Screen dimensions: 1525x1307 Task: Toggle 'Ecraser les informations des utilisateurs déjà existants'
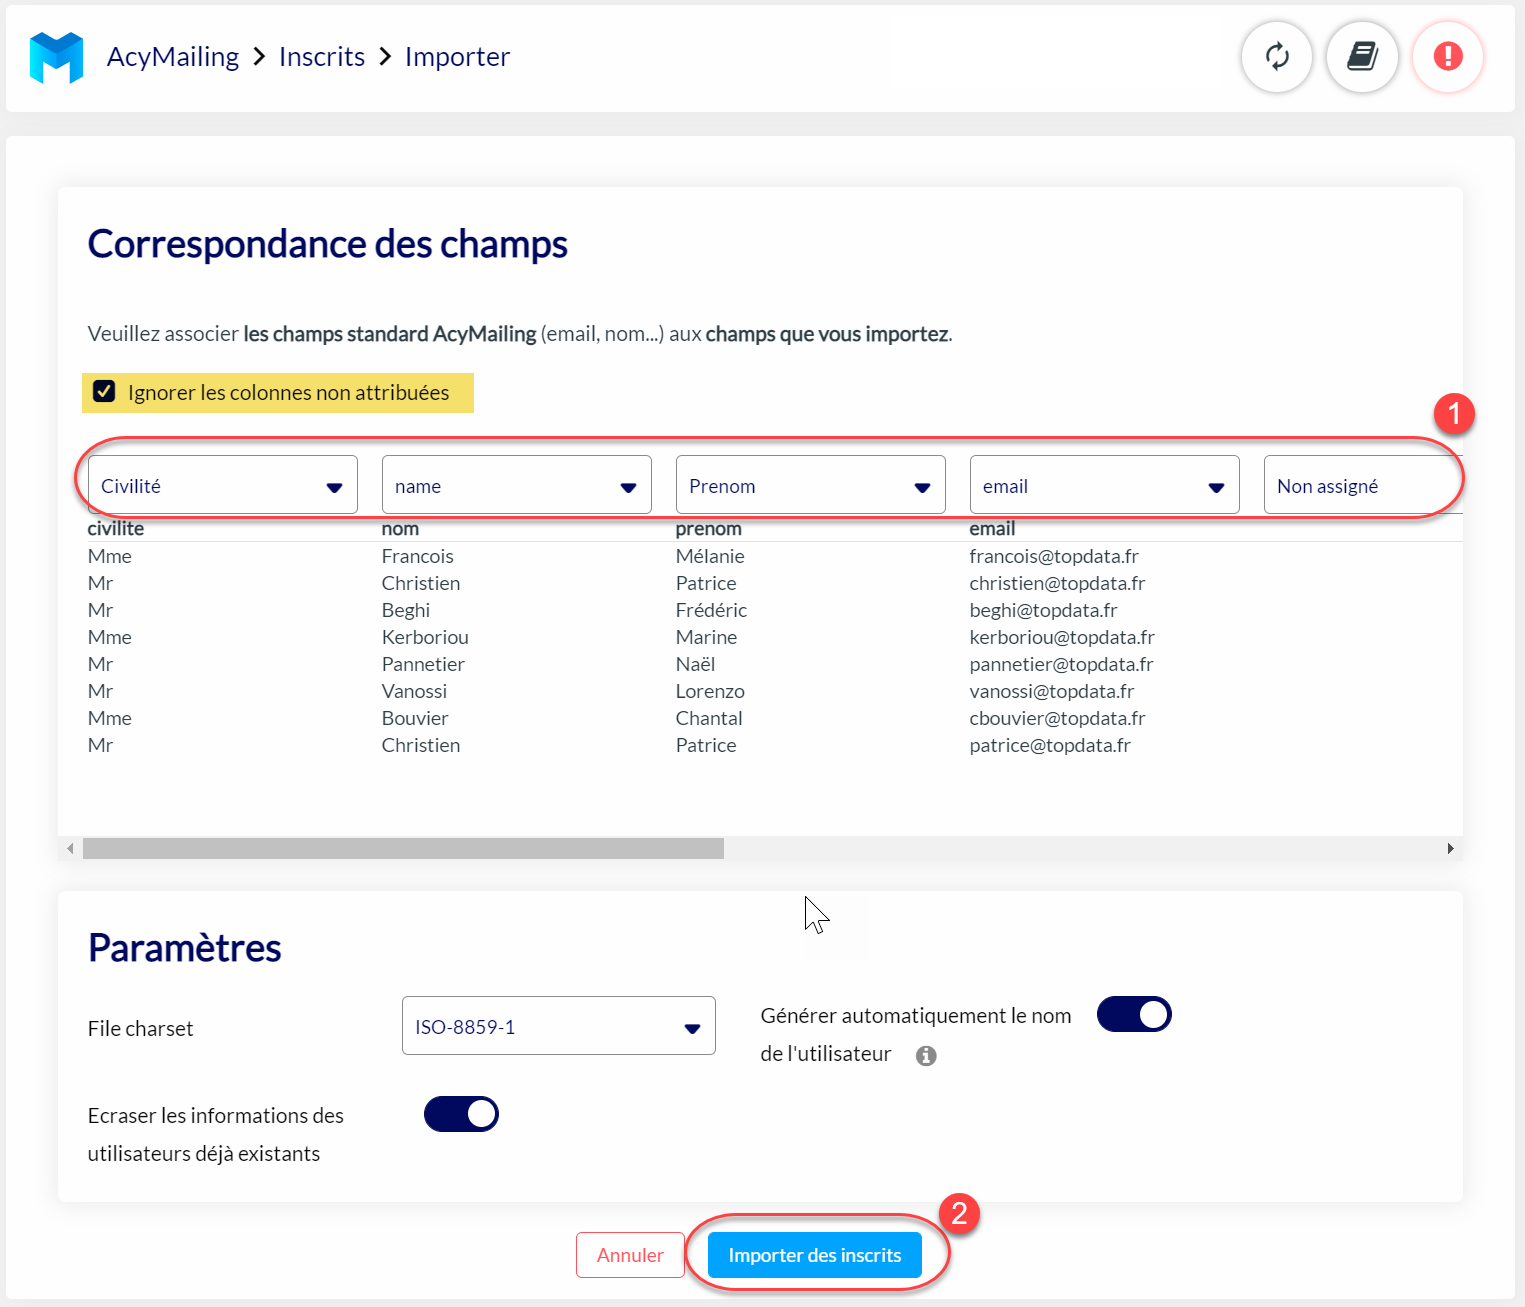click(x=461, y=1114)
